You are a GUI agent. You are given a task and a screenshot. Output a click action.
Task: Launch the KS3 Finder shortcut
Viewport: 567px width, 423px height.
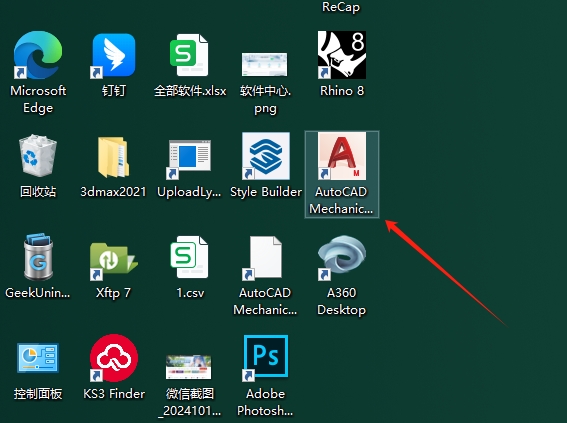[114, 358]
